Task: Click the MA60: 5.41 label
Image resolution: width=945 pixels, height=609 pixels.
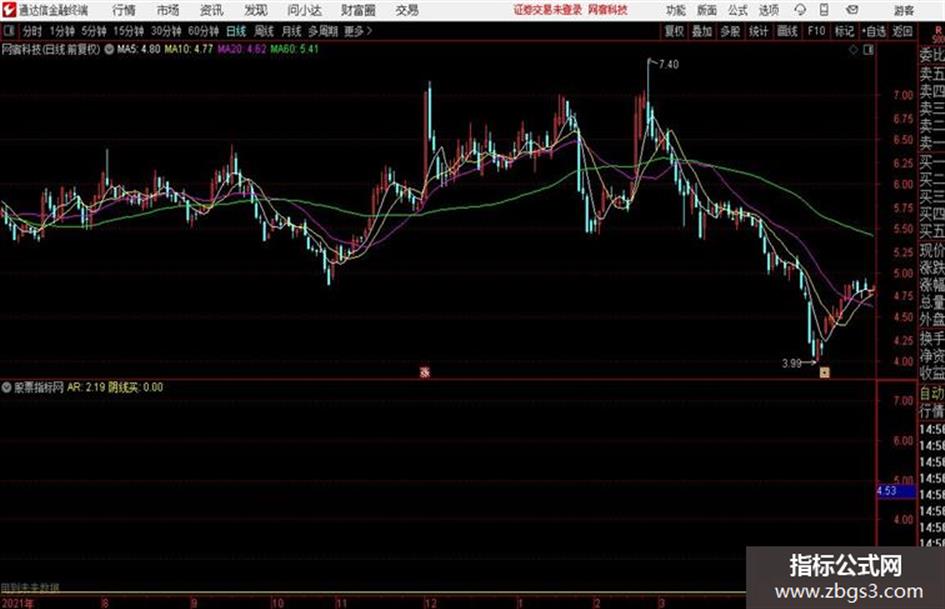Action: coord(294,49)
